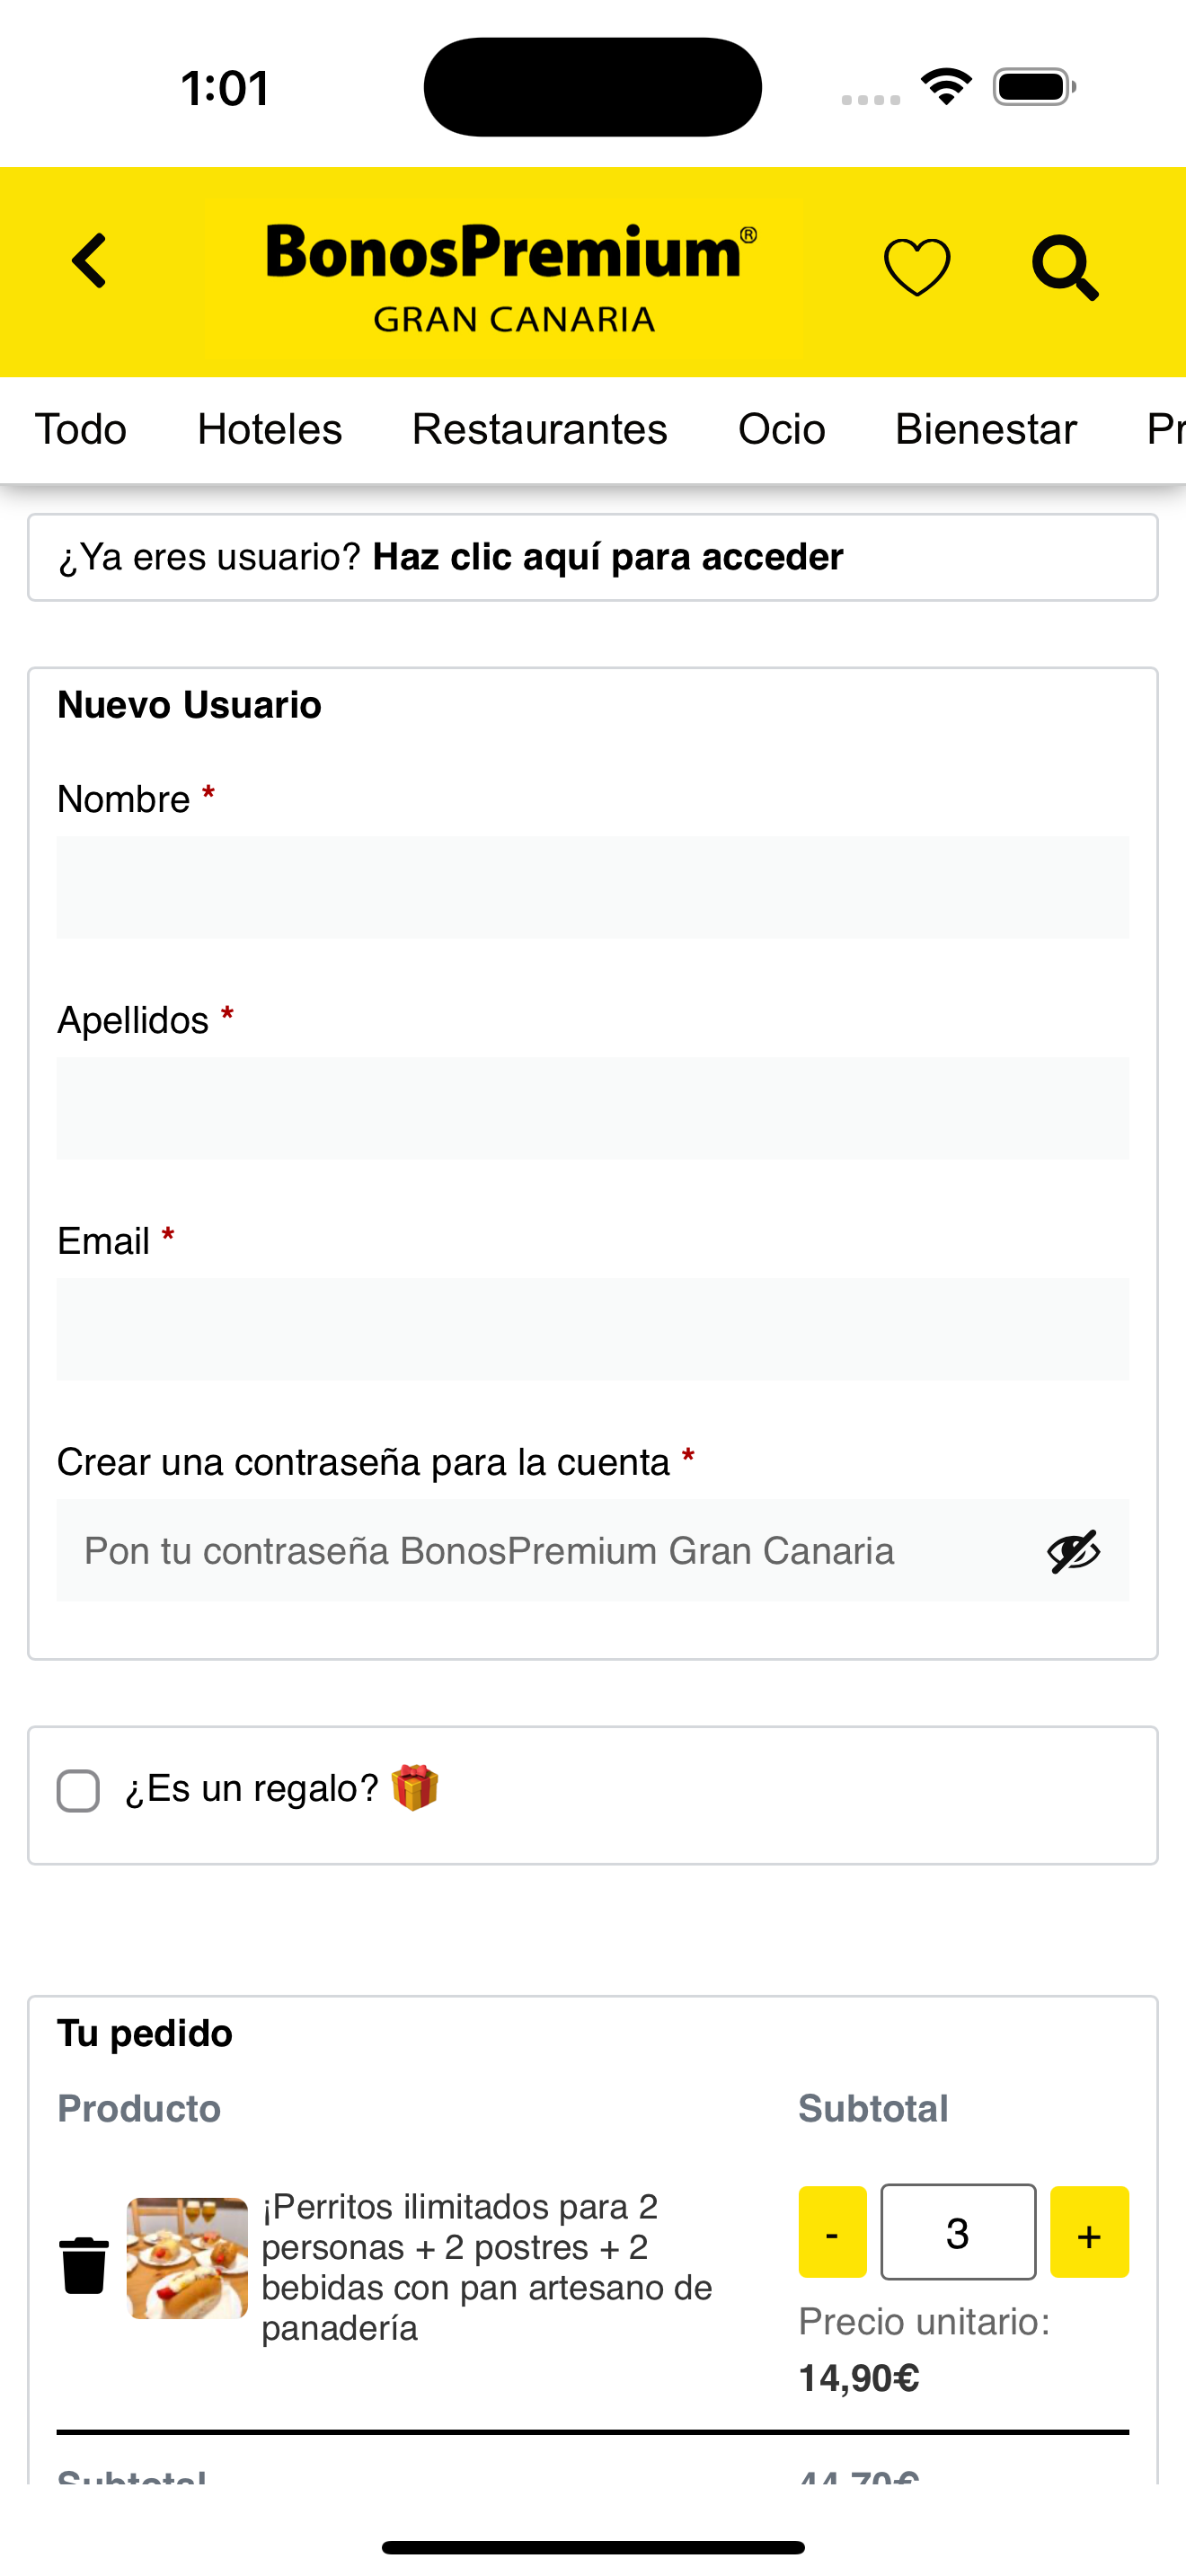Open the Hoteles category tab
1186x2576 pixels.
(269, 429)
